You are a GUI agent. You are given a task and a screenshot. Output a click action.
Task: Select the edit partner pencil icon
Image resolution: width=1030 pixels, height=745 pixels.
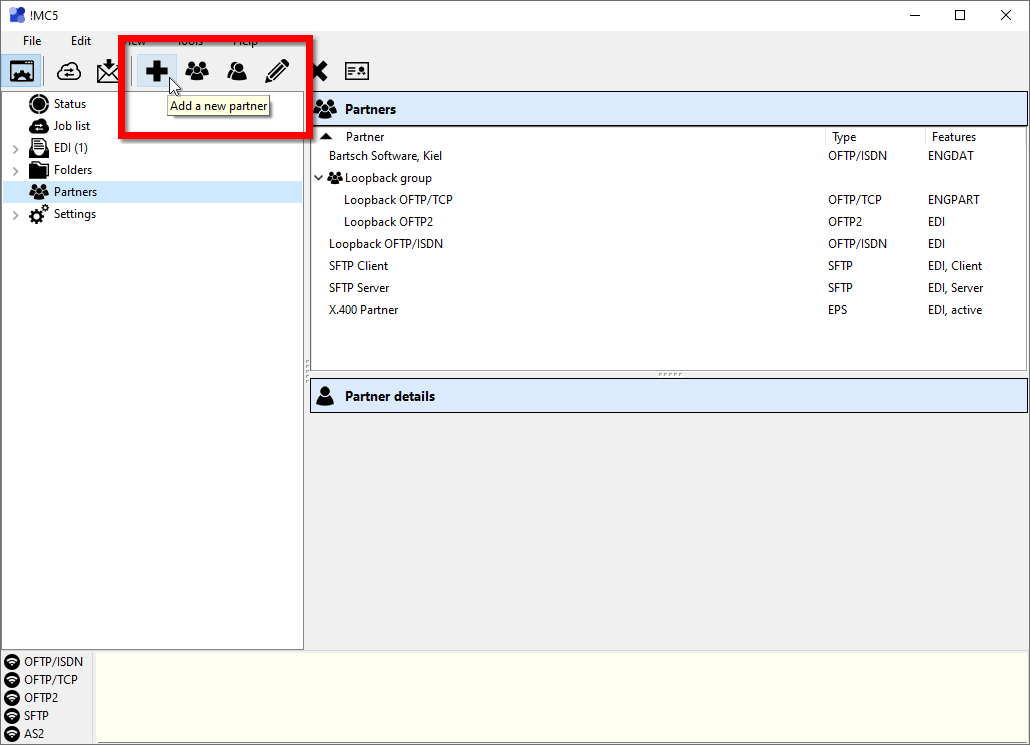pos(277,70)
